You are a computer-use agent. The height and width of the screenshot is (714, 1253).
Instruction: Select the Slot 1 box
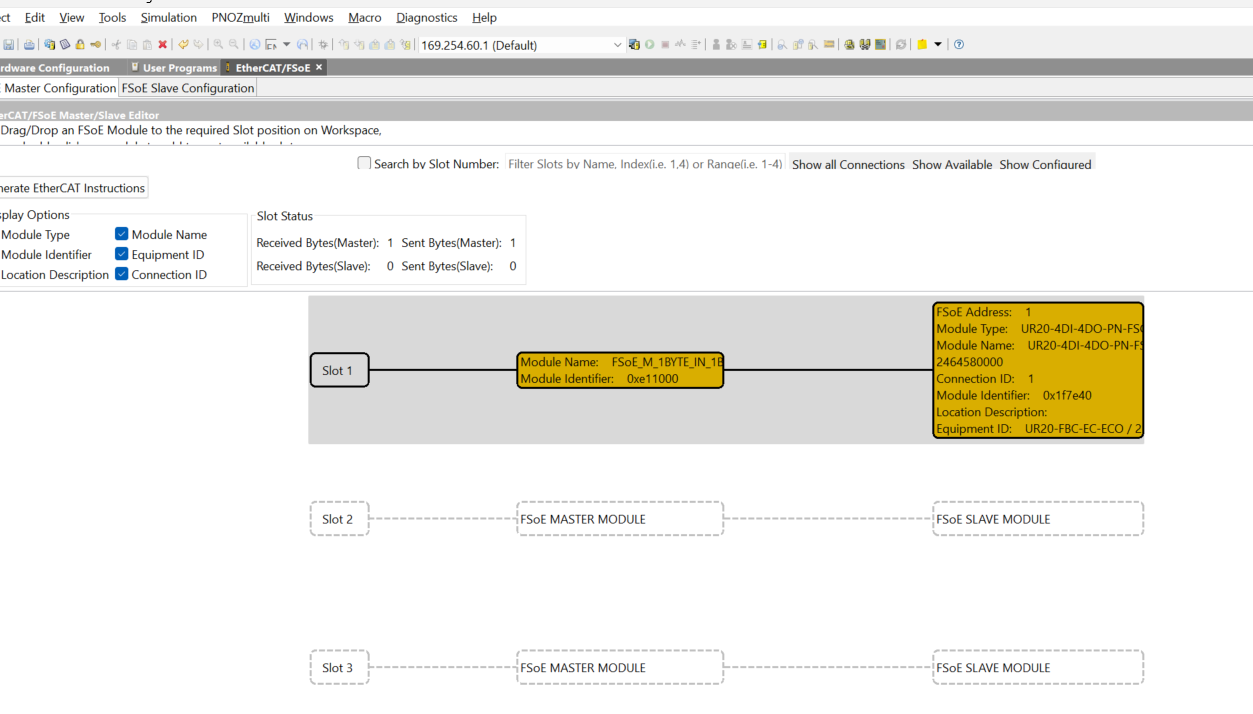[339, 370]
